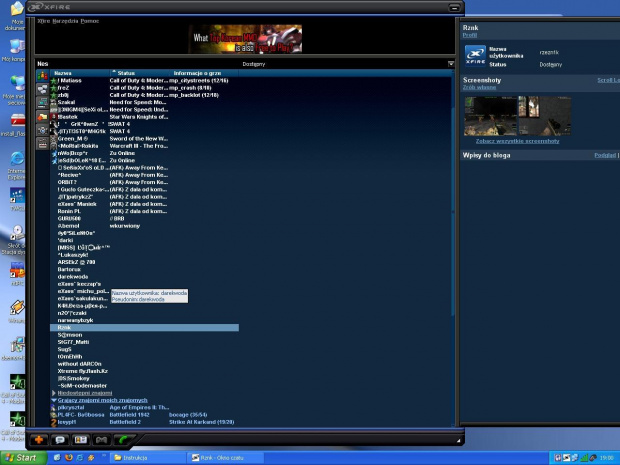Image resolution: width=620 pixels, height=465 pixels.
Task: Sort the list by Nazwa column header
Action: click(80, 73)
